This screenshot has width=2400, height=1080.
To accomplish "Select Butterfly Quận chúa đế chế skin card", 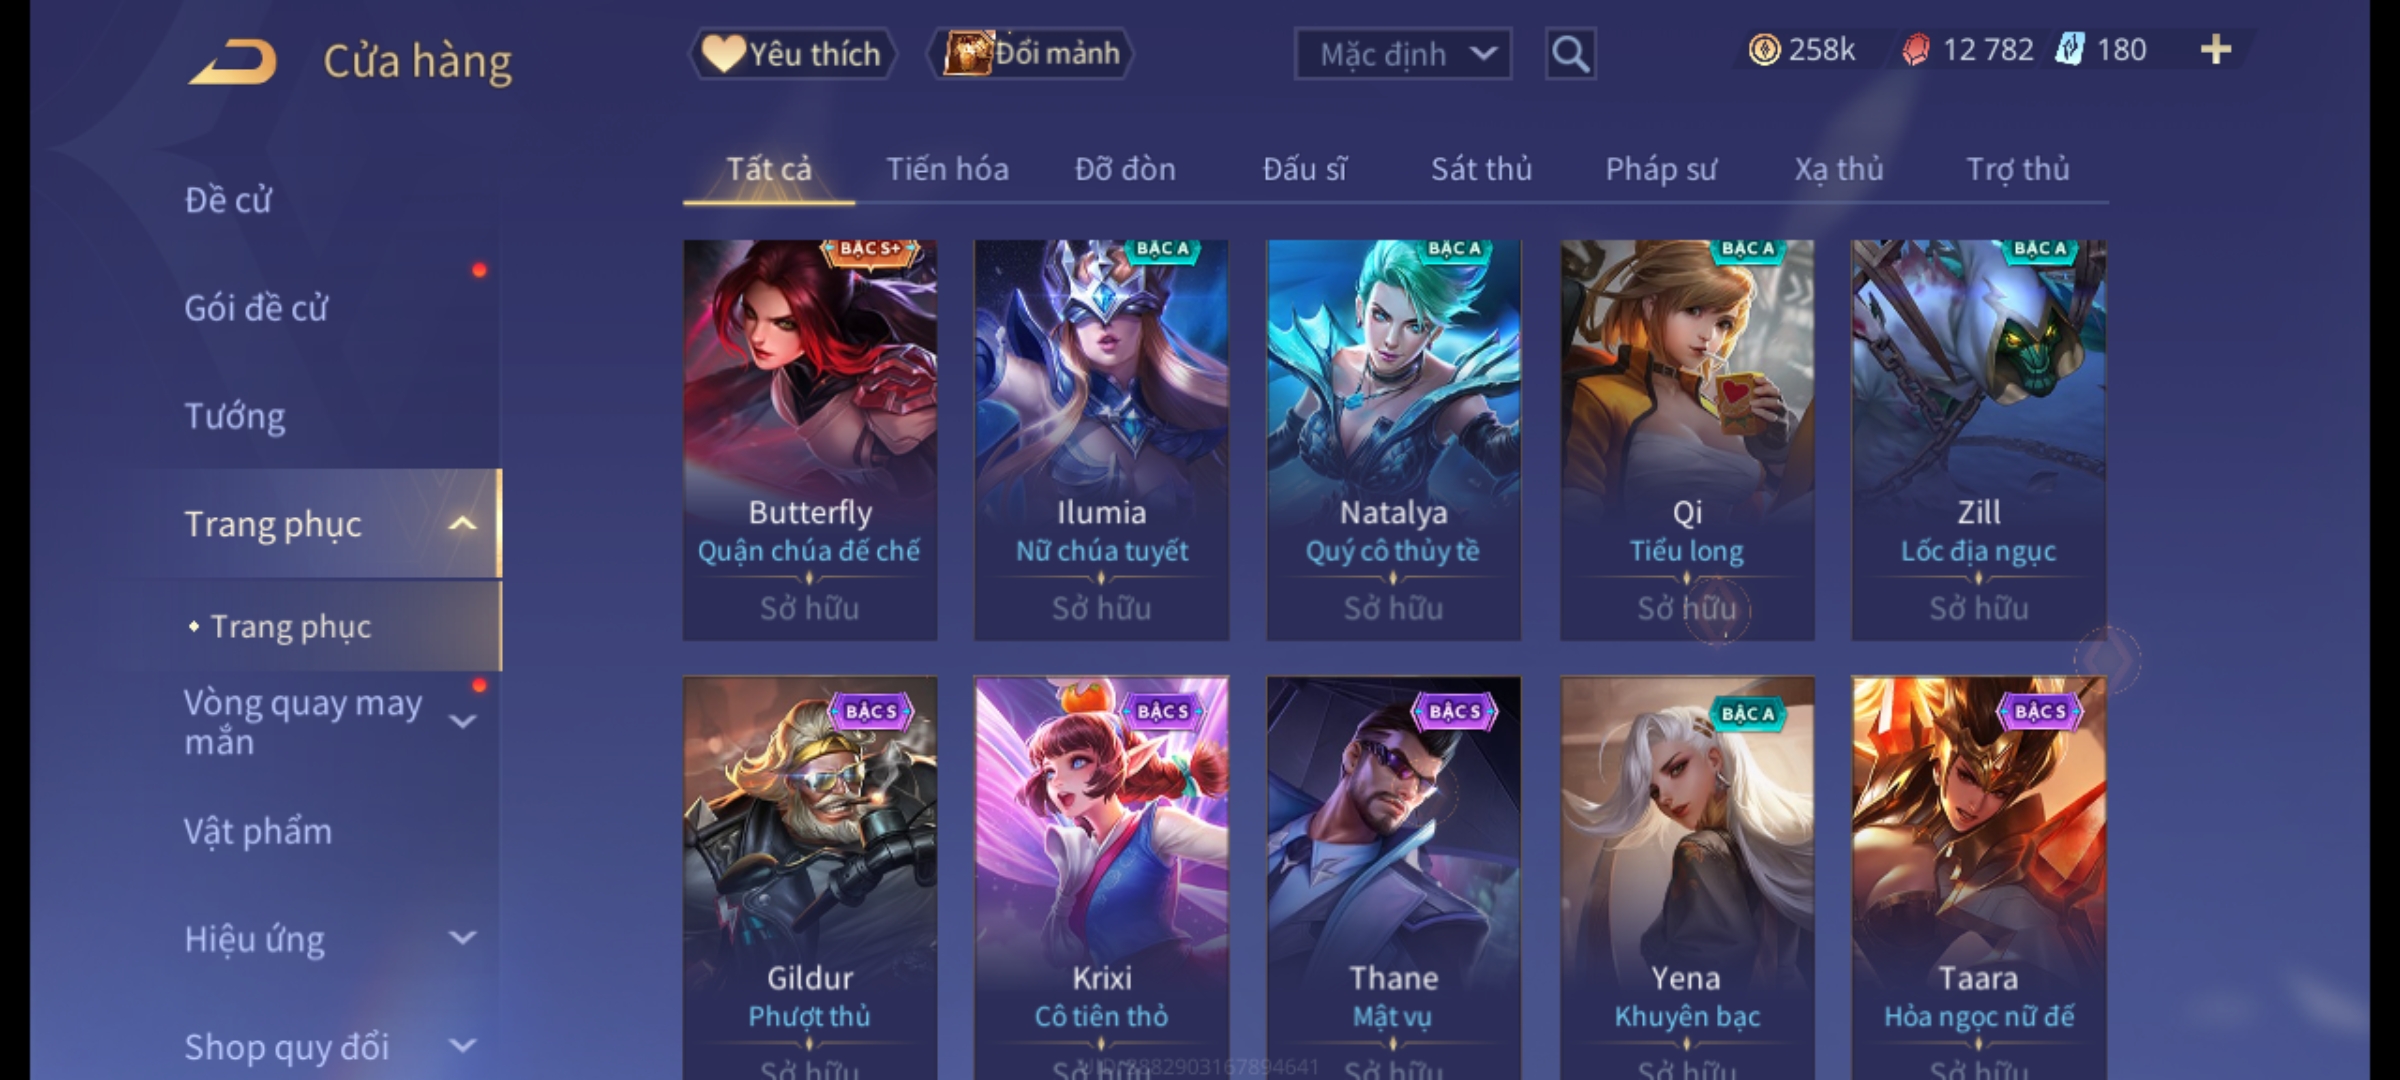I will tap(810, 440).
